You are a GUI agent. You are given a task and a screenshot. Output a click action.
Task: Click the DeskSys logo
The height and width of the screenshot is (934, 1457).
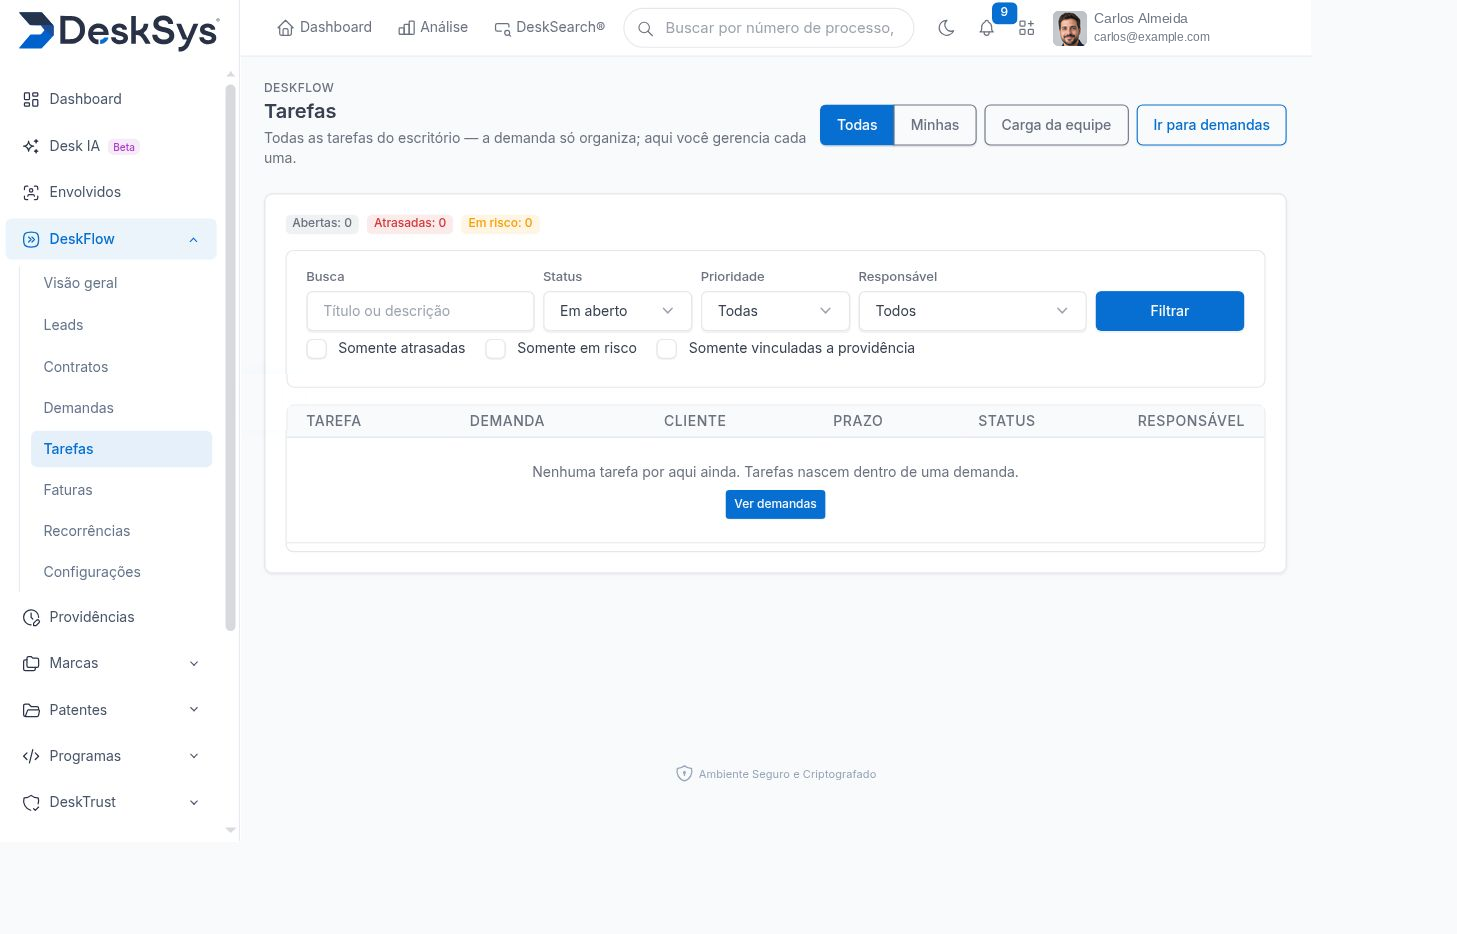(x=119, y=31)
